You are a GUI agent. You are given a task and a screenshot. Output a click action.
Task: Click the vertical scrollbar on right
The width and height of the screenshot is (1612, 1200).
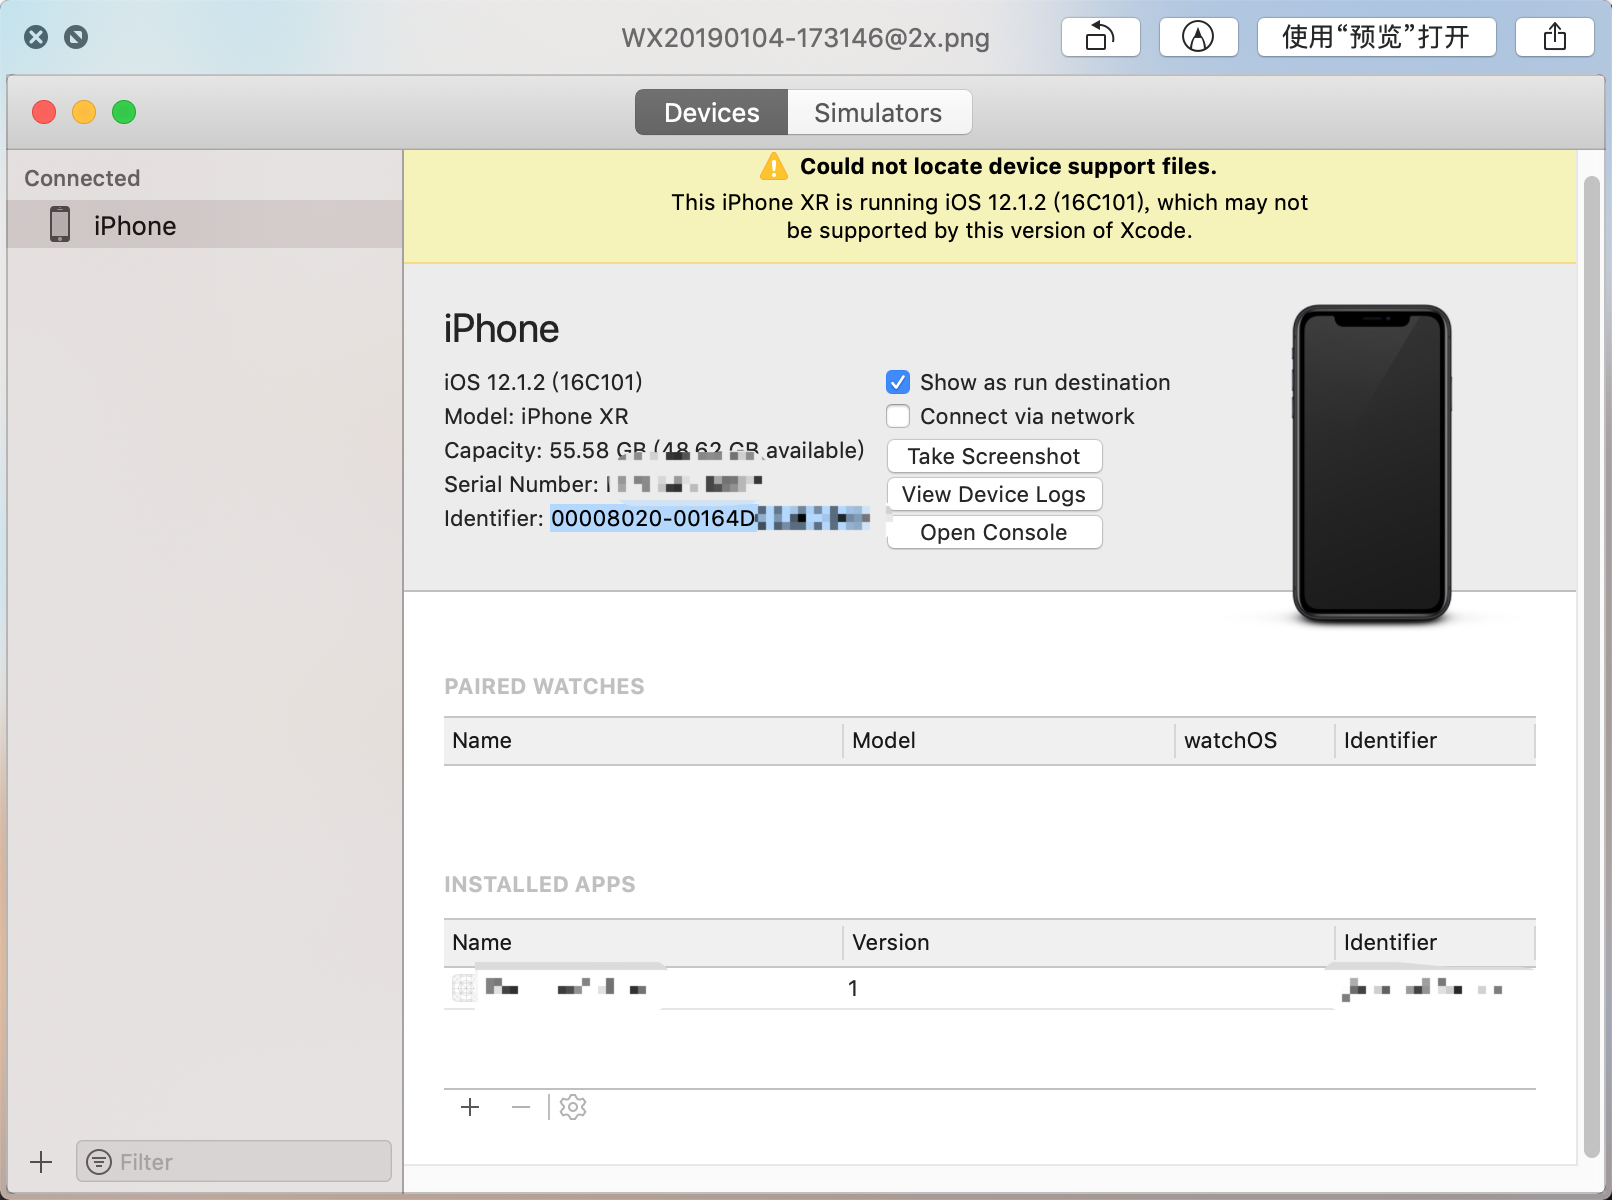point(1592,668)
